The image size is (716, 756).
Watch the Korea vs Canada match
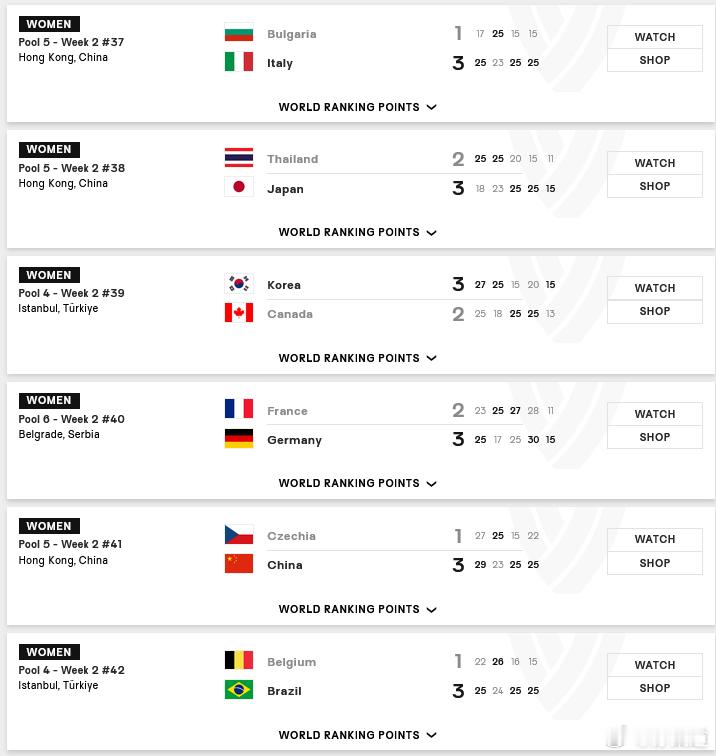pos(655,288)
